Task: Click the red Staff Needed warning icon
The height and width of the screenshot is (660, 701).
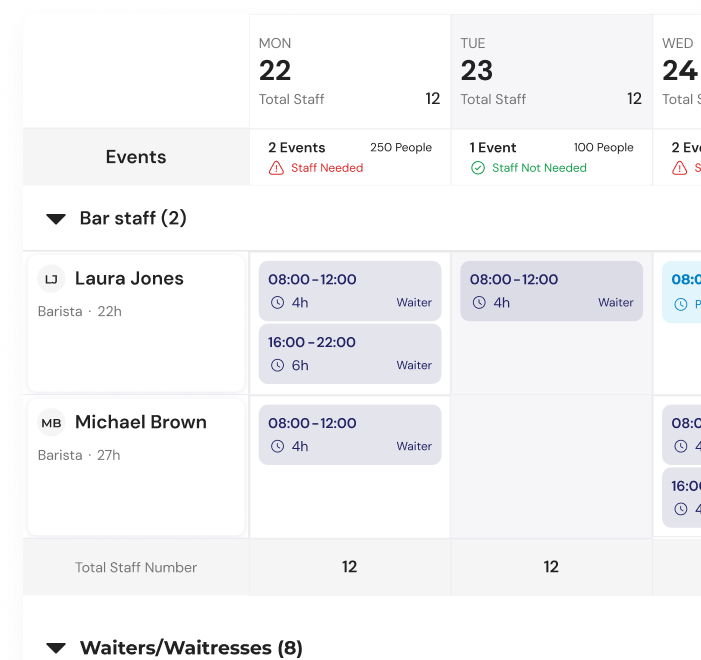Action: click(x=277, y=168)
